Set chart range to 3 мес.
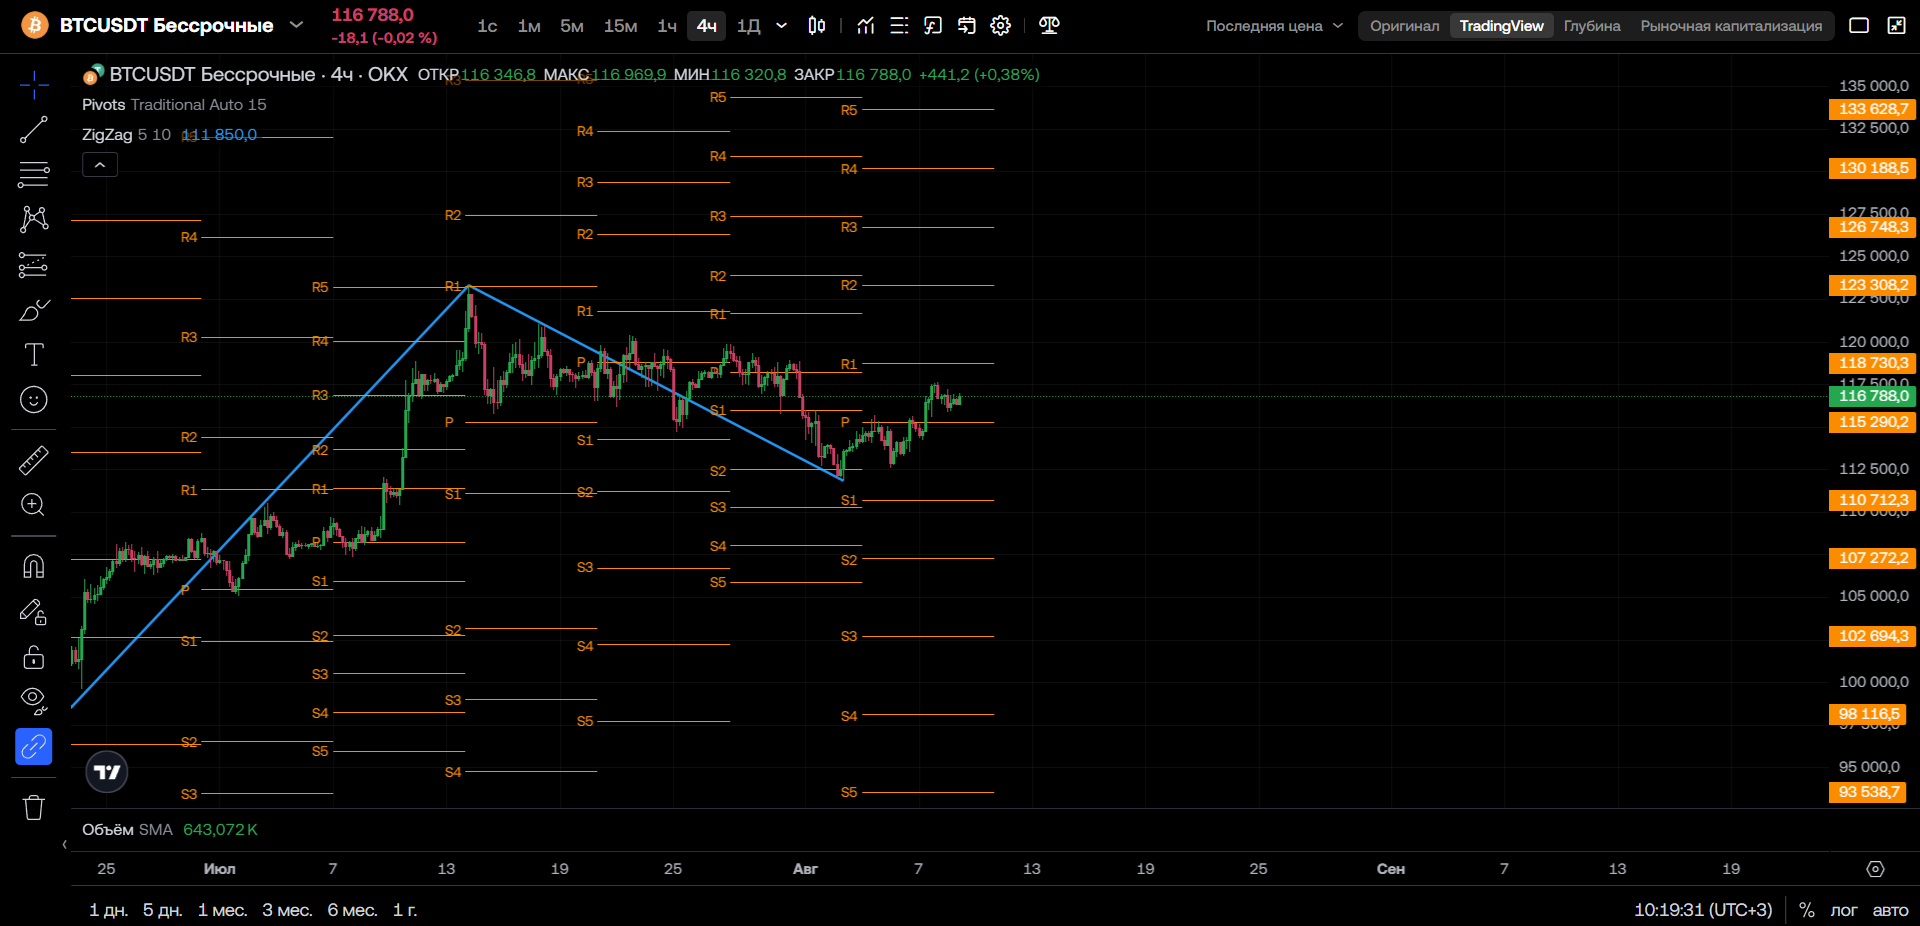The width and height of the screenshot is (1920, 926). pyautogui.click(x=287, y=910)
